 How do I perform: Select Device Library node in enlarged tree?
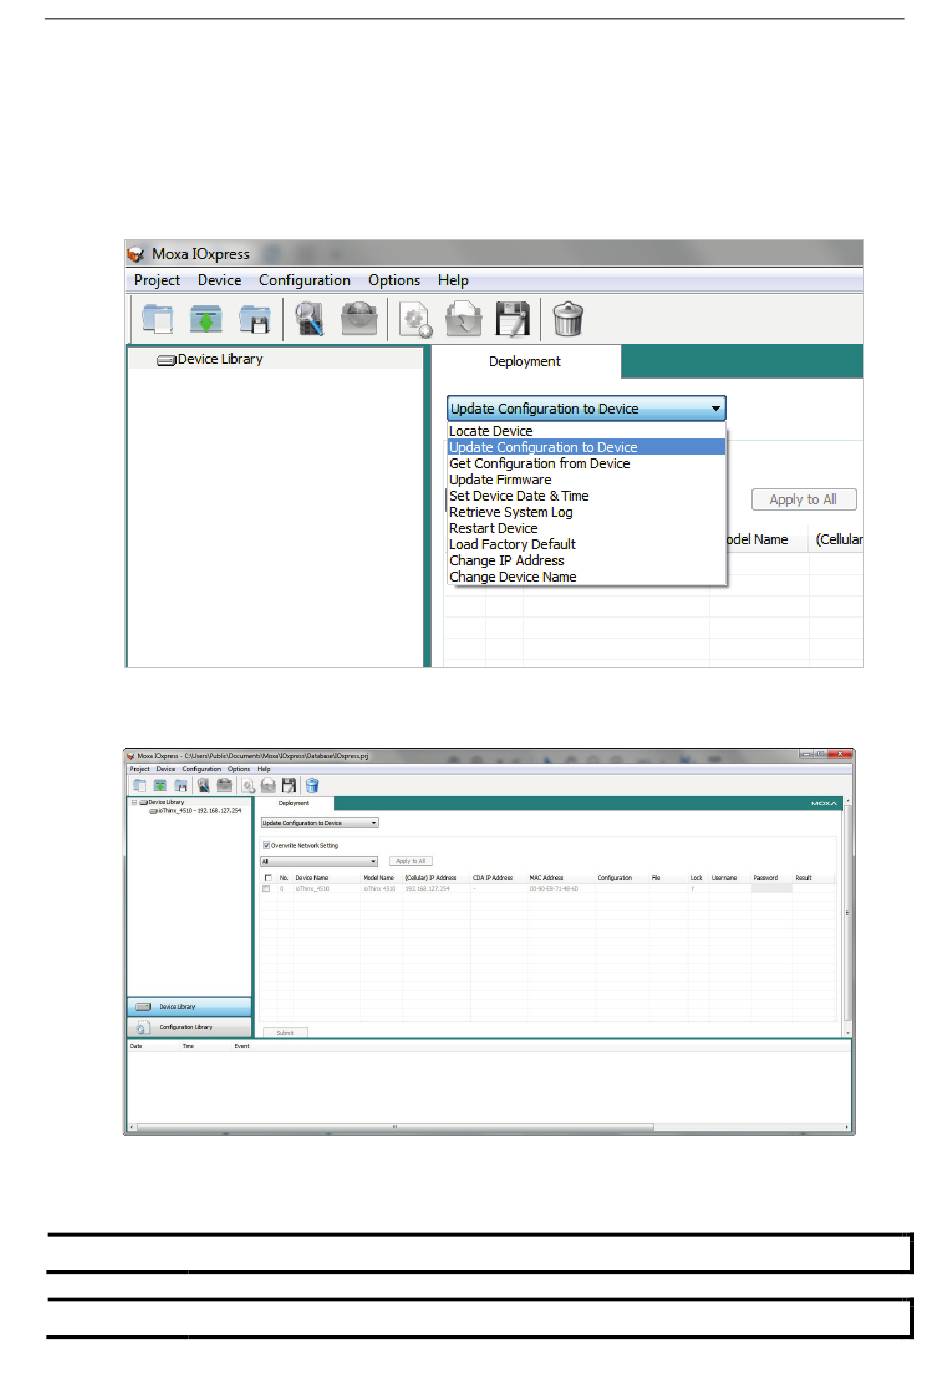pyautogui.click(x=210, y=359)
